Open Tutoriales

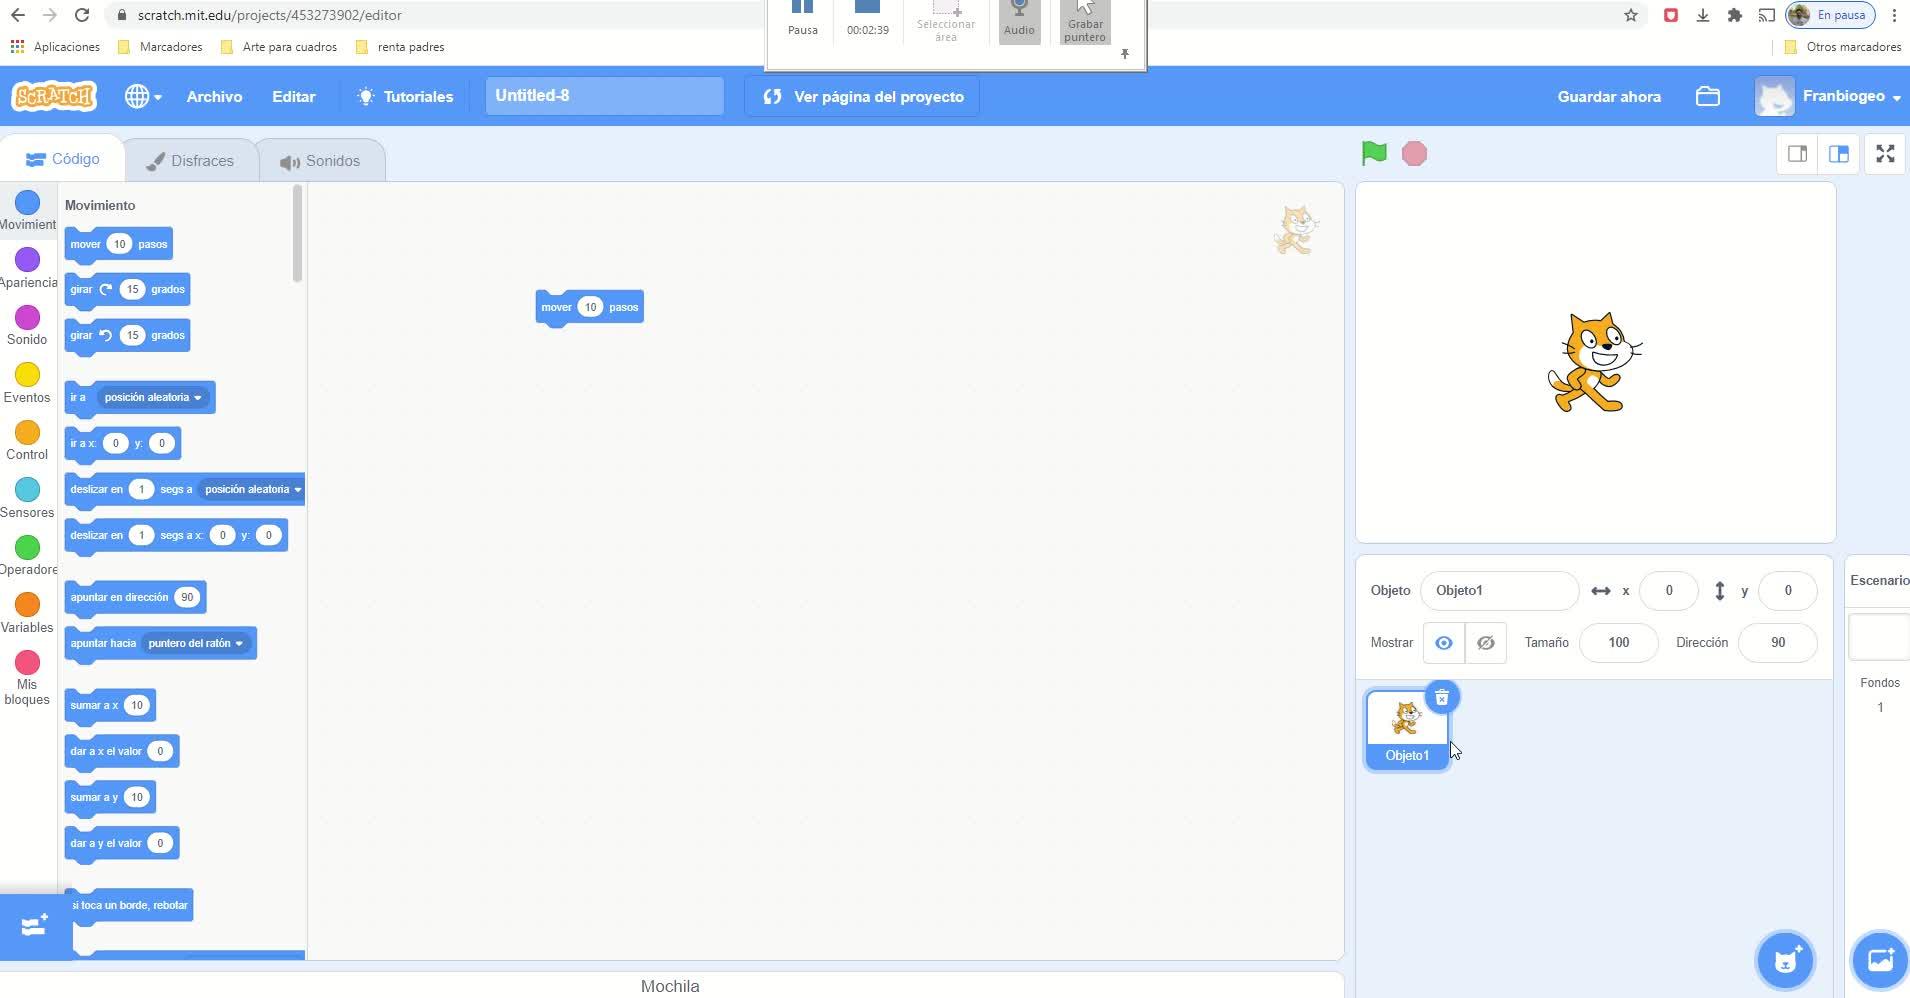pos(406,96)
